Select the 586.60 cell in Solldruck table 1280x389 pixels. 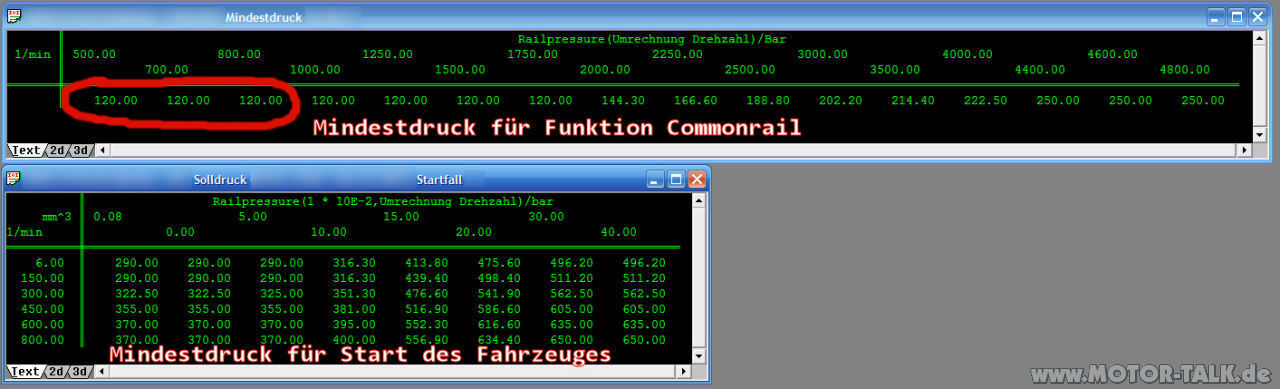pos(500,310)
